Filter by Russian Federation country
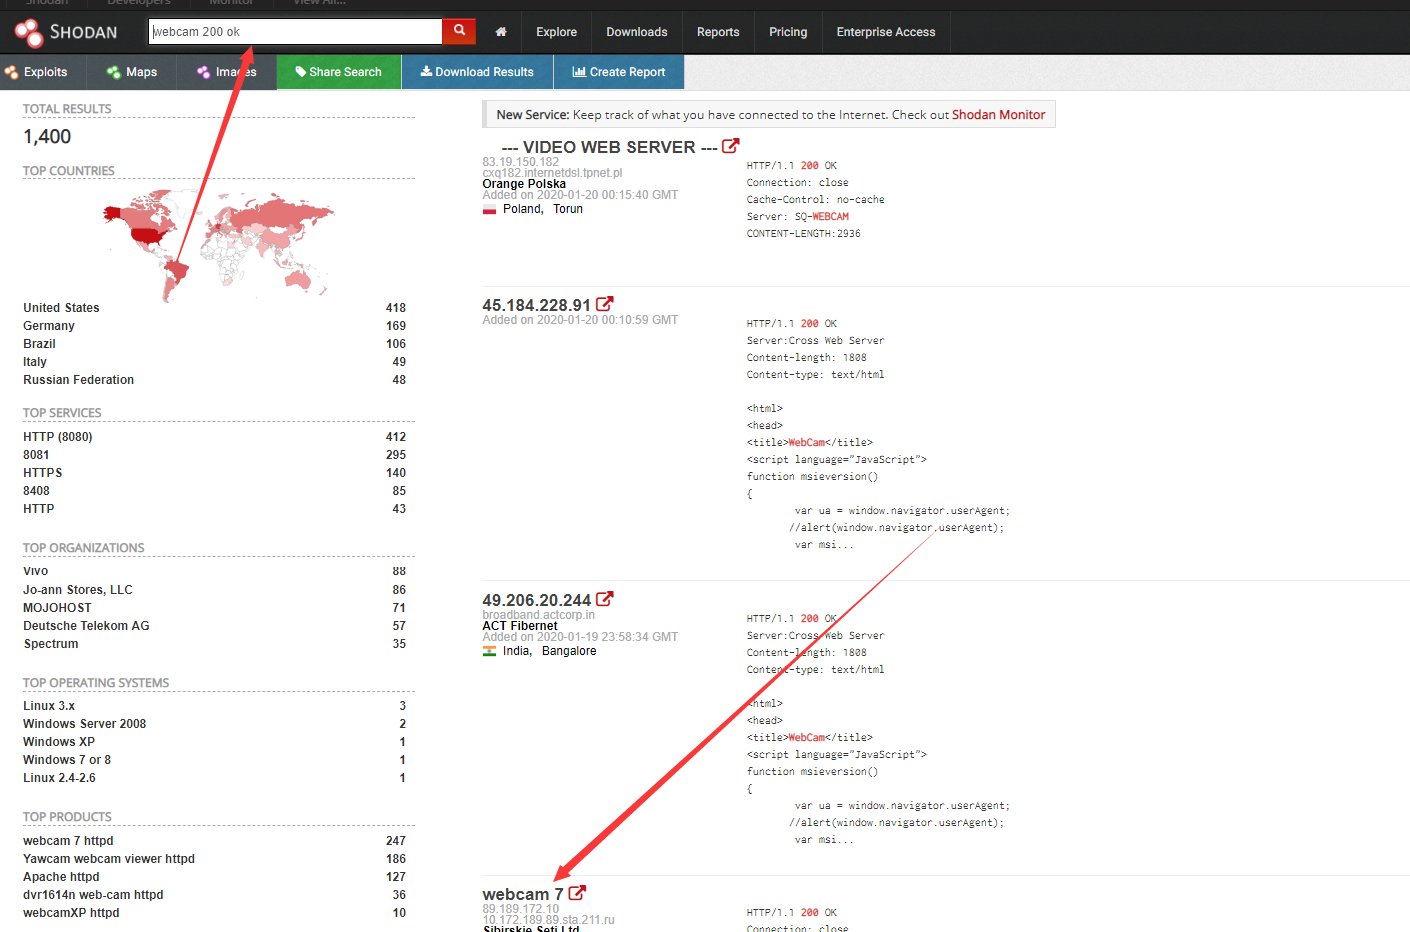Screen dimensions: 1410x932 tap(79, 380)
